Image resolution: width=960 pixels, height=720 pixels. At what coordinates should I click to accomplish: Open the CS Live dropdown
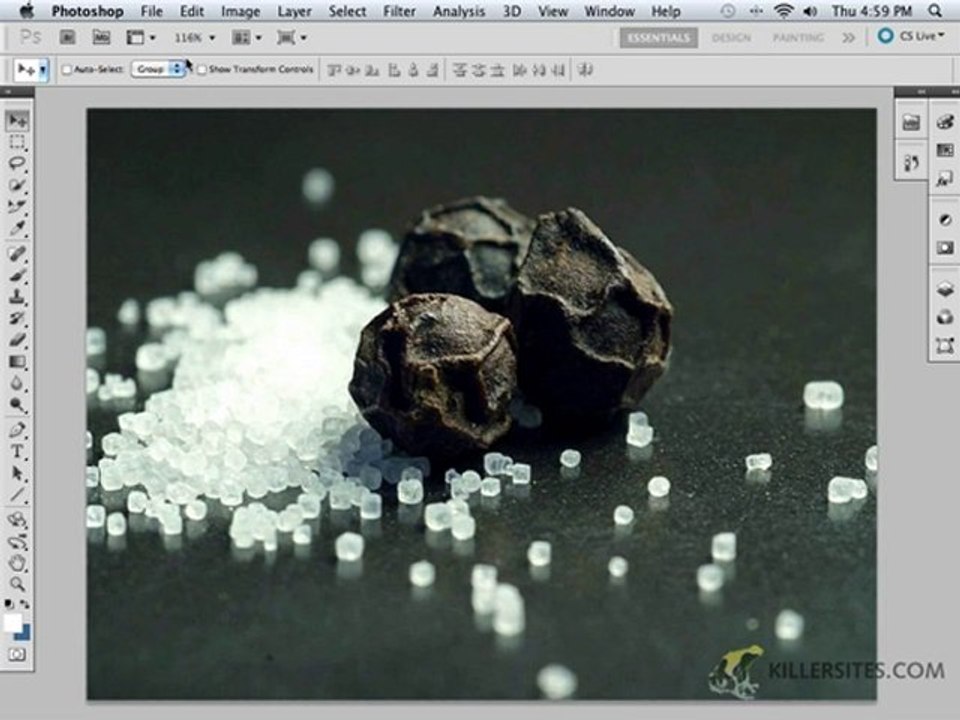911,36
